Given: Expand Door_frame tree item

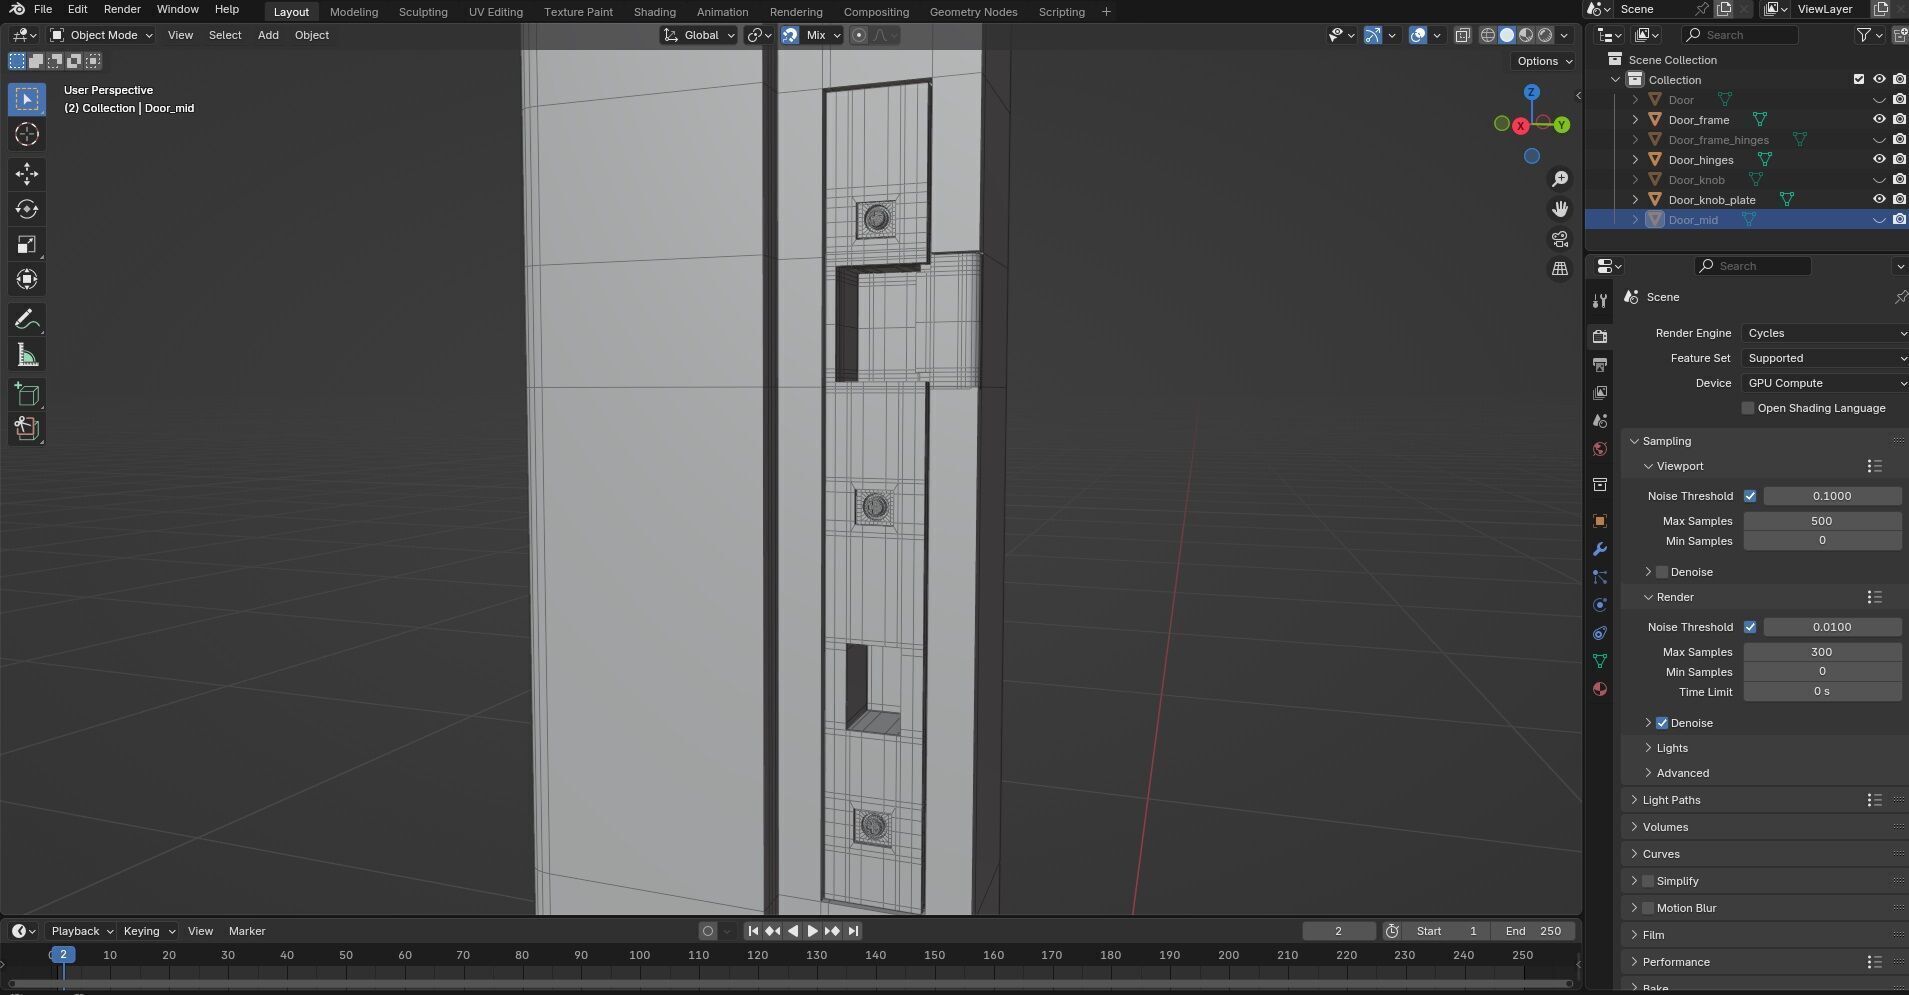Looking at the screenshot, I should click(x=1636, y=120).
